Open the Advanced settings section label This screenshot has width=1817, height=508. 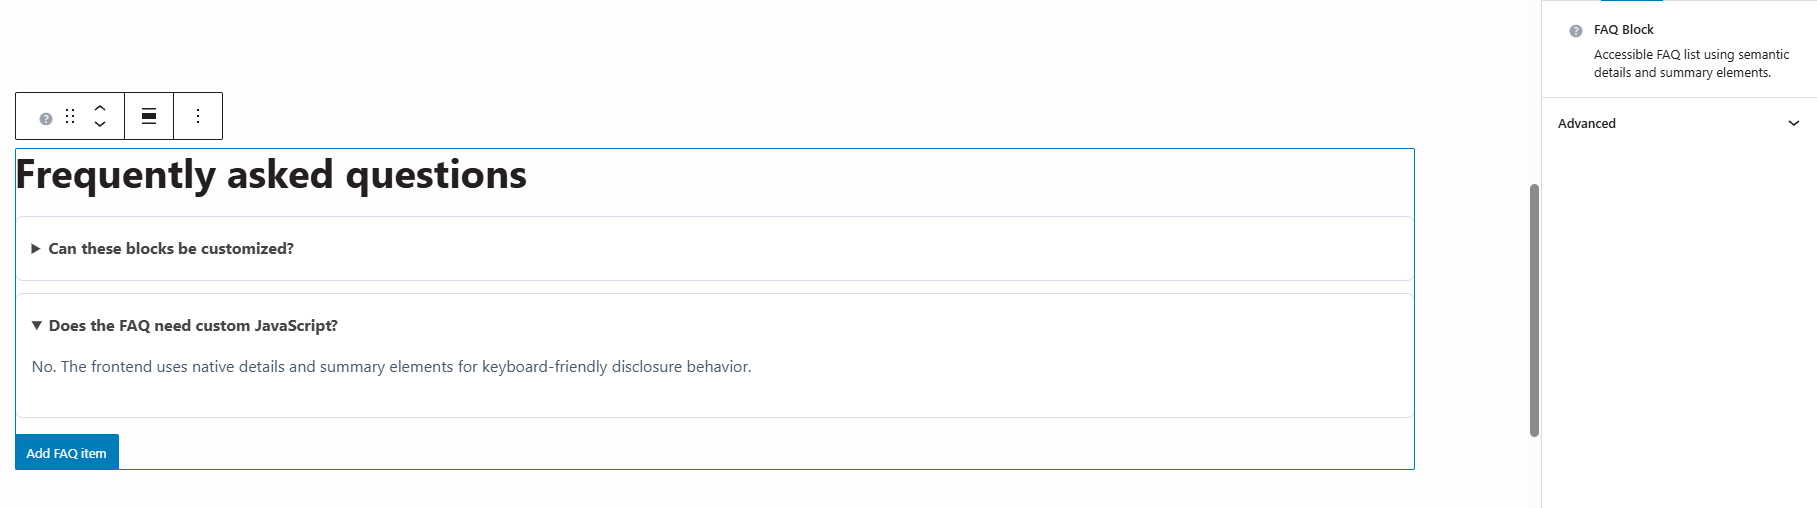point(1587,124)
